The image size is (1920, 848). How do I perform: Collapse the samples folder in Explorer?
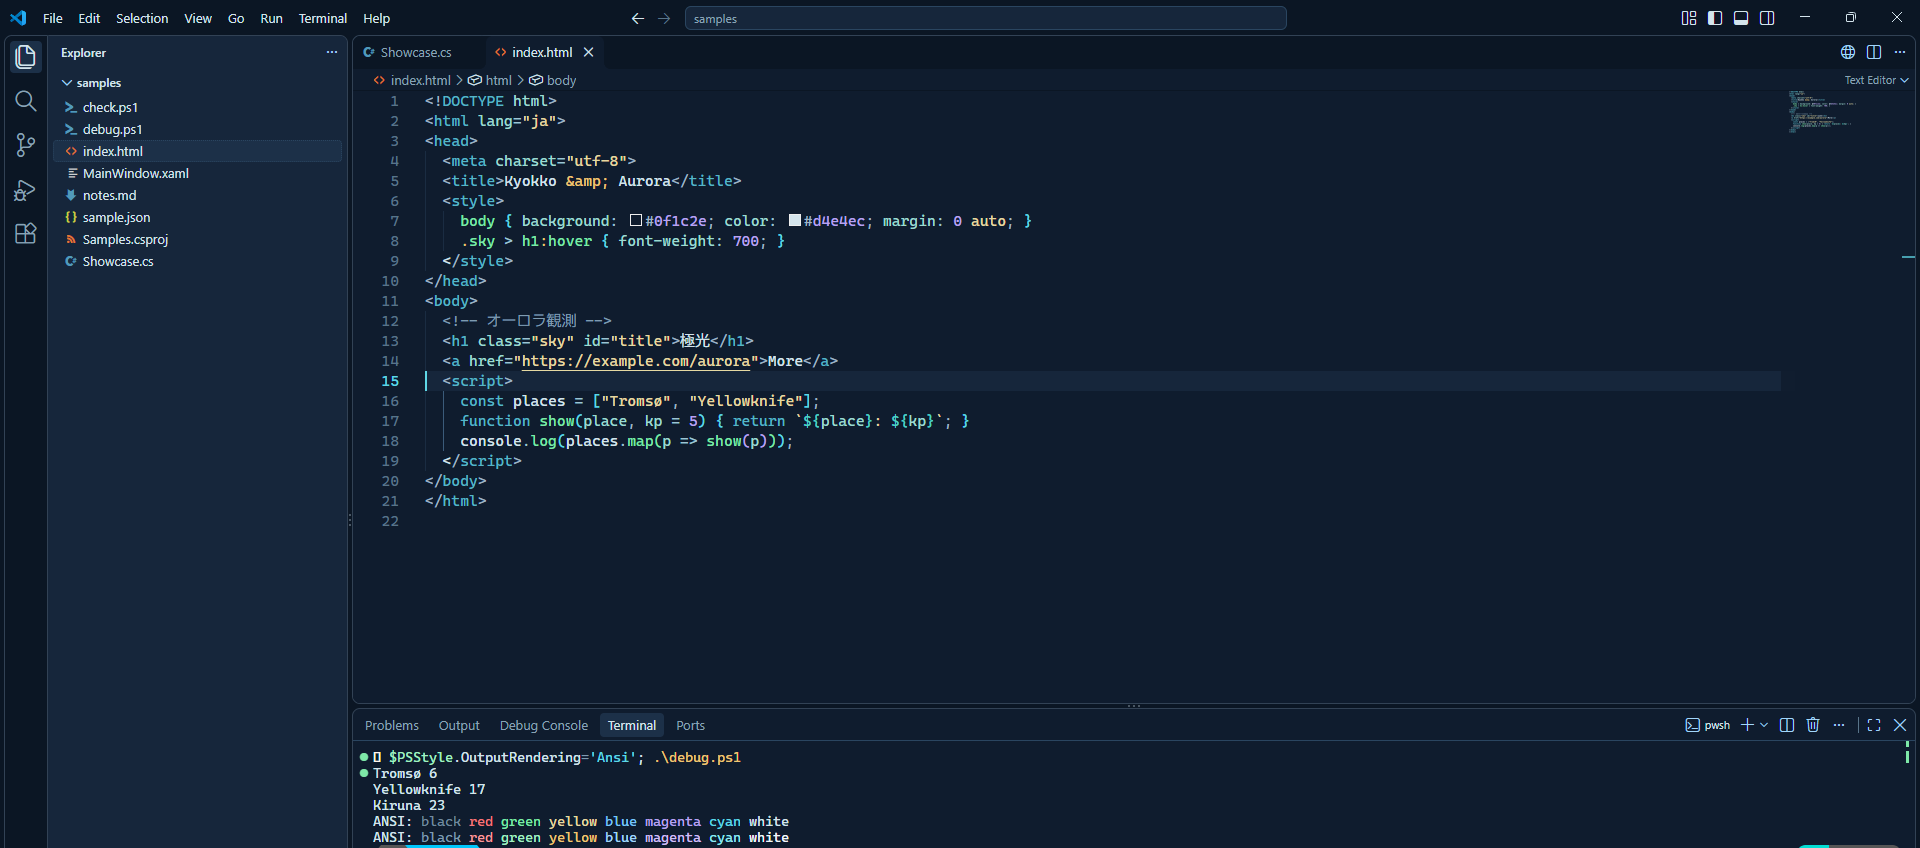(198, 83)
